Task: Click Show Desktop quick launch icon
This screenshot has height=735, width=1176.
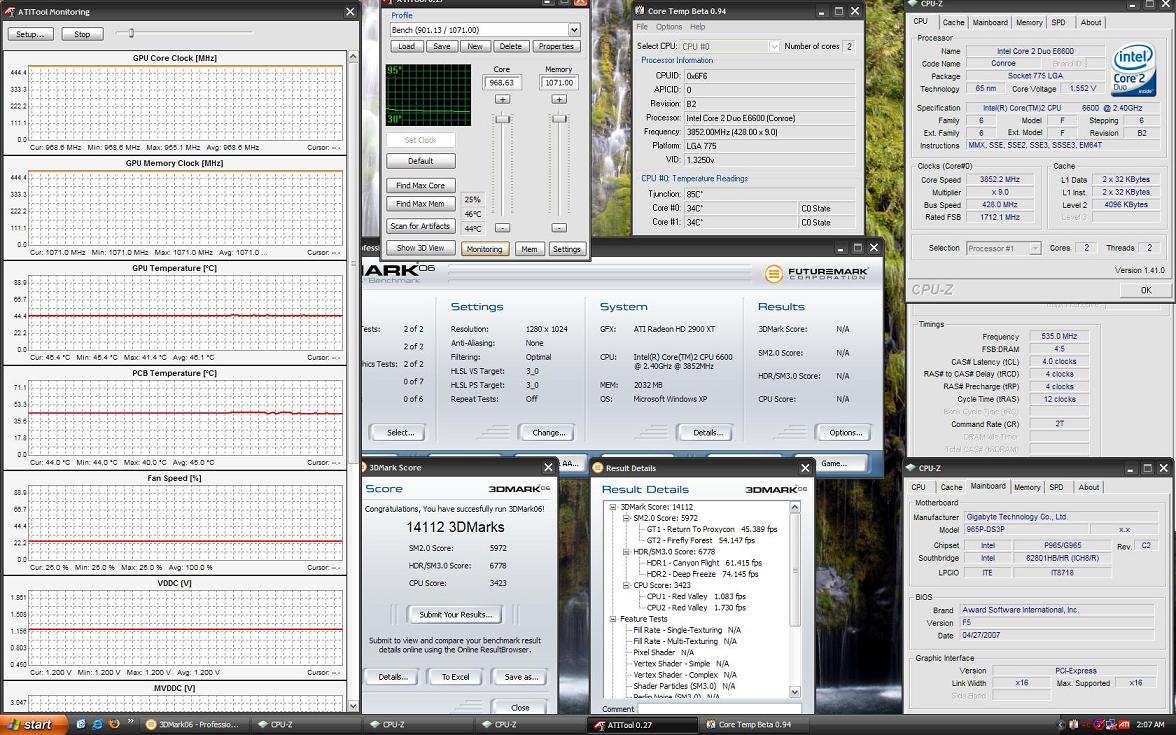Action: [81, 724]
